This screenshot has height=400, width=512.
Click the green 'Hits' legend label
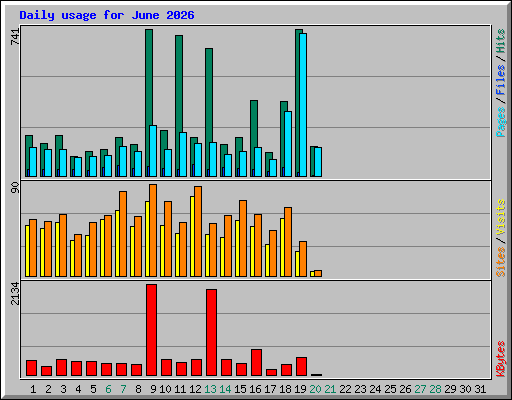pos(501,41)
